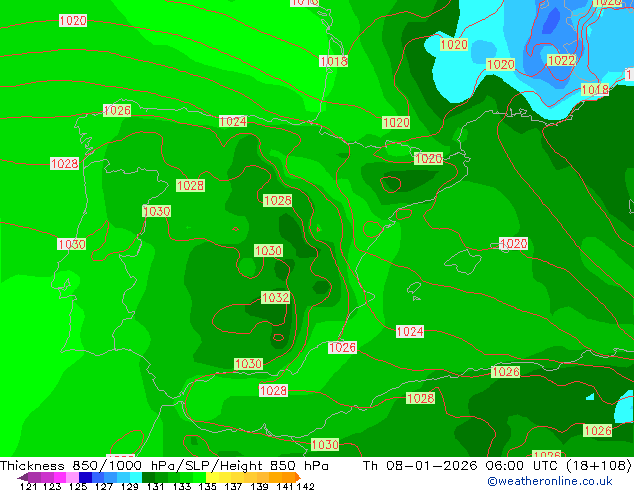Image resolution: width=634 pixels, height=490 pixels.
Task: Click the legend value 133
Action: point(182,486)
